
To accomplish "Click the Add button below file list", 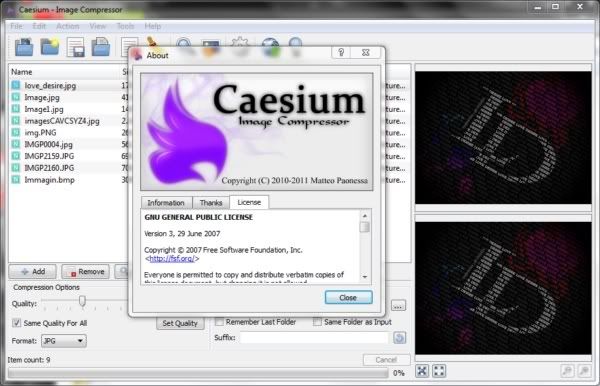I will coord(33,272).
